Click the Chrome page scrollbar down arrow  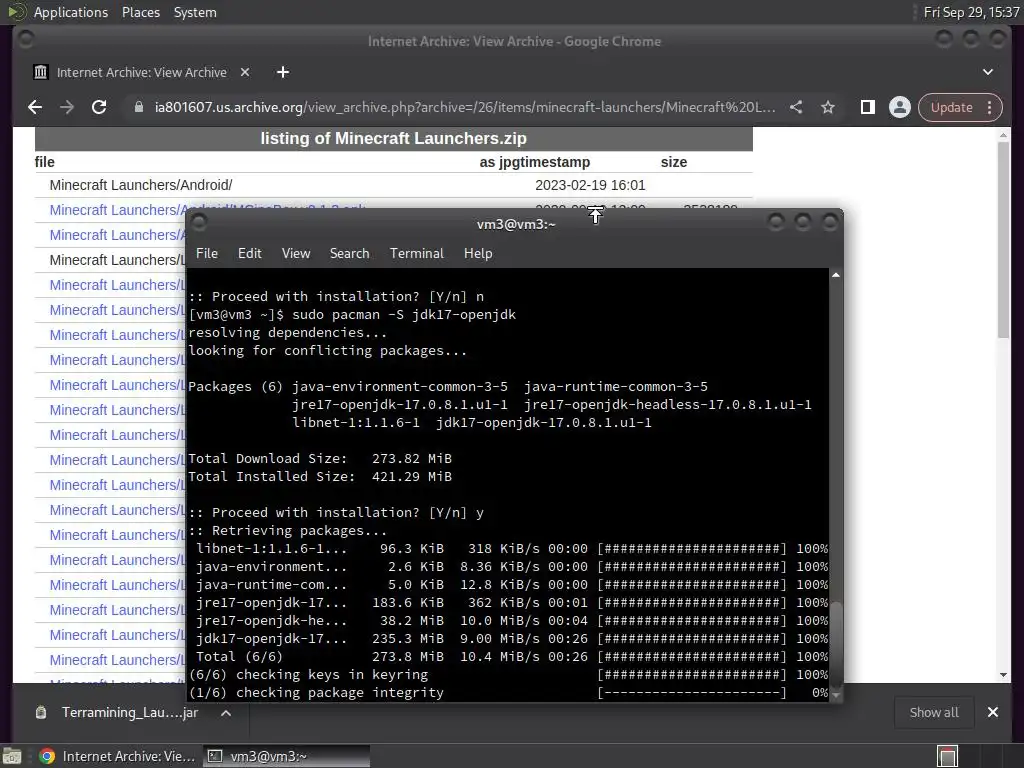pos(1003,675)
